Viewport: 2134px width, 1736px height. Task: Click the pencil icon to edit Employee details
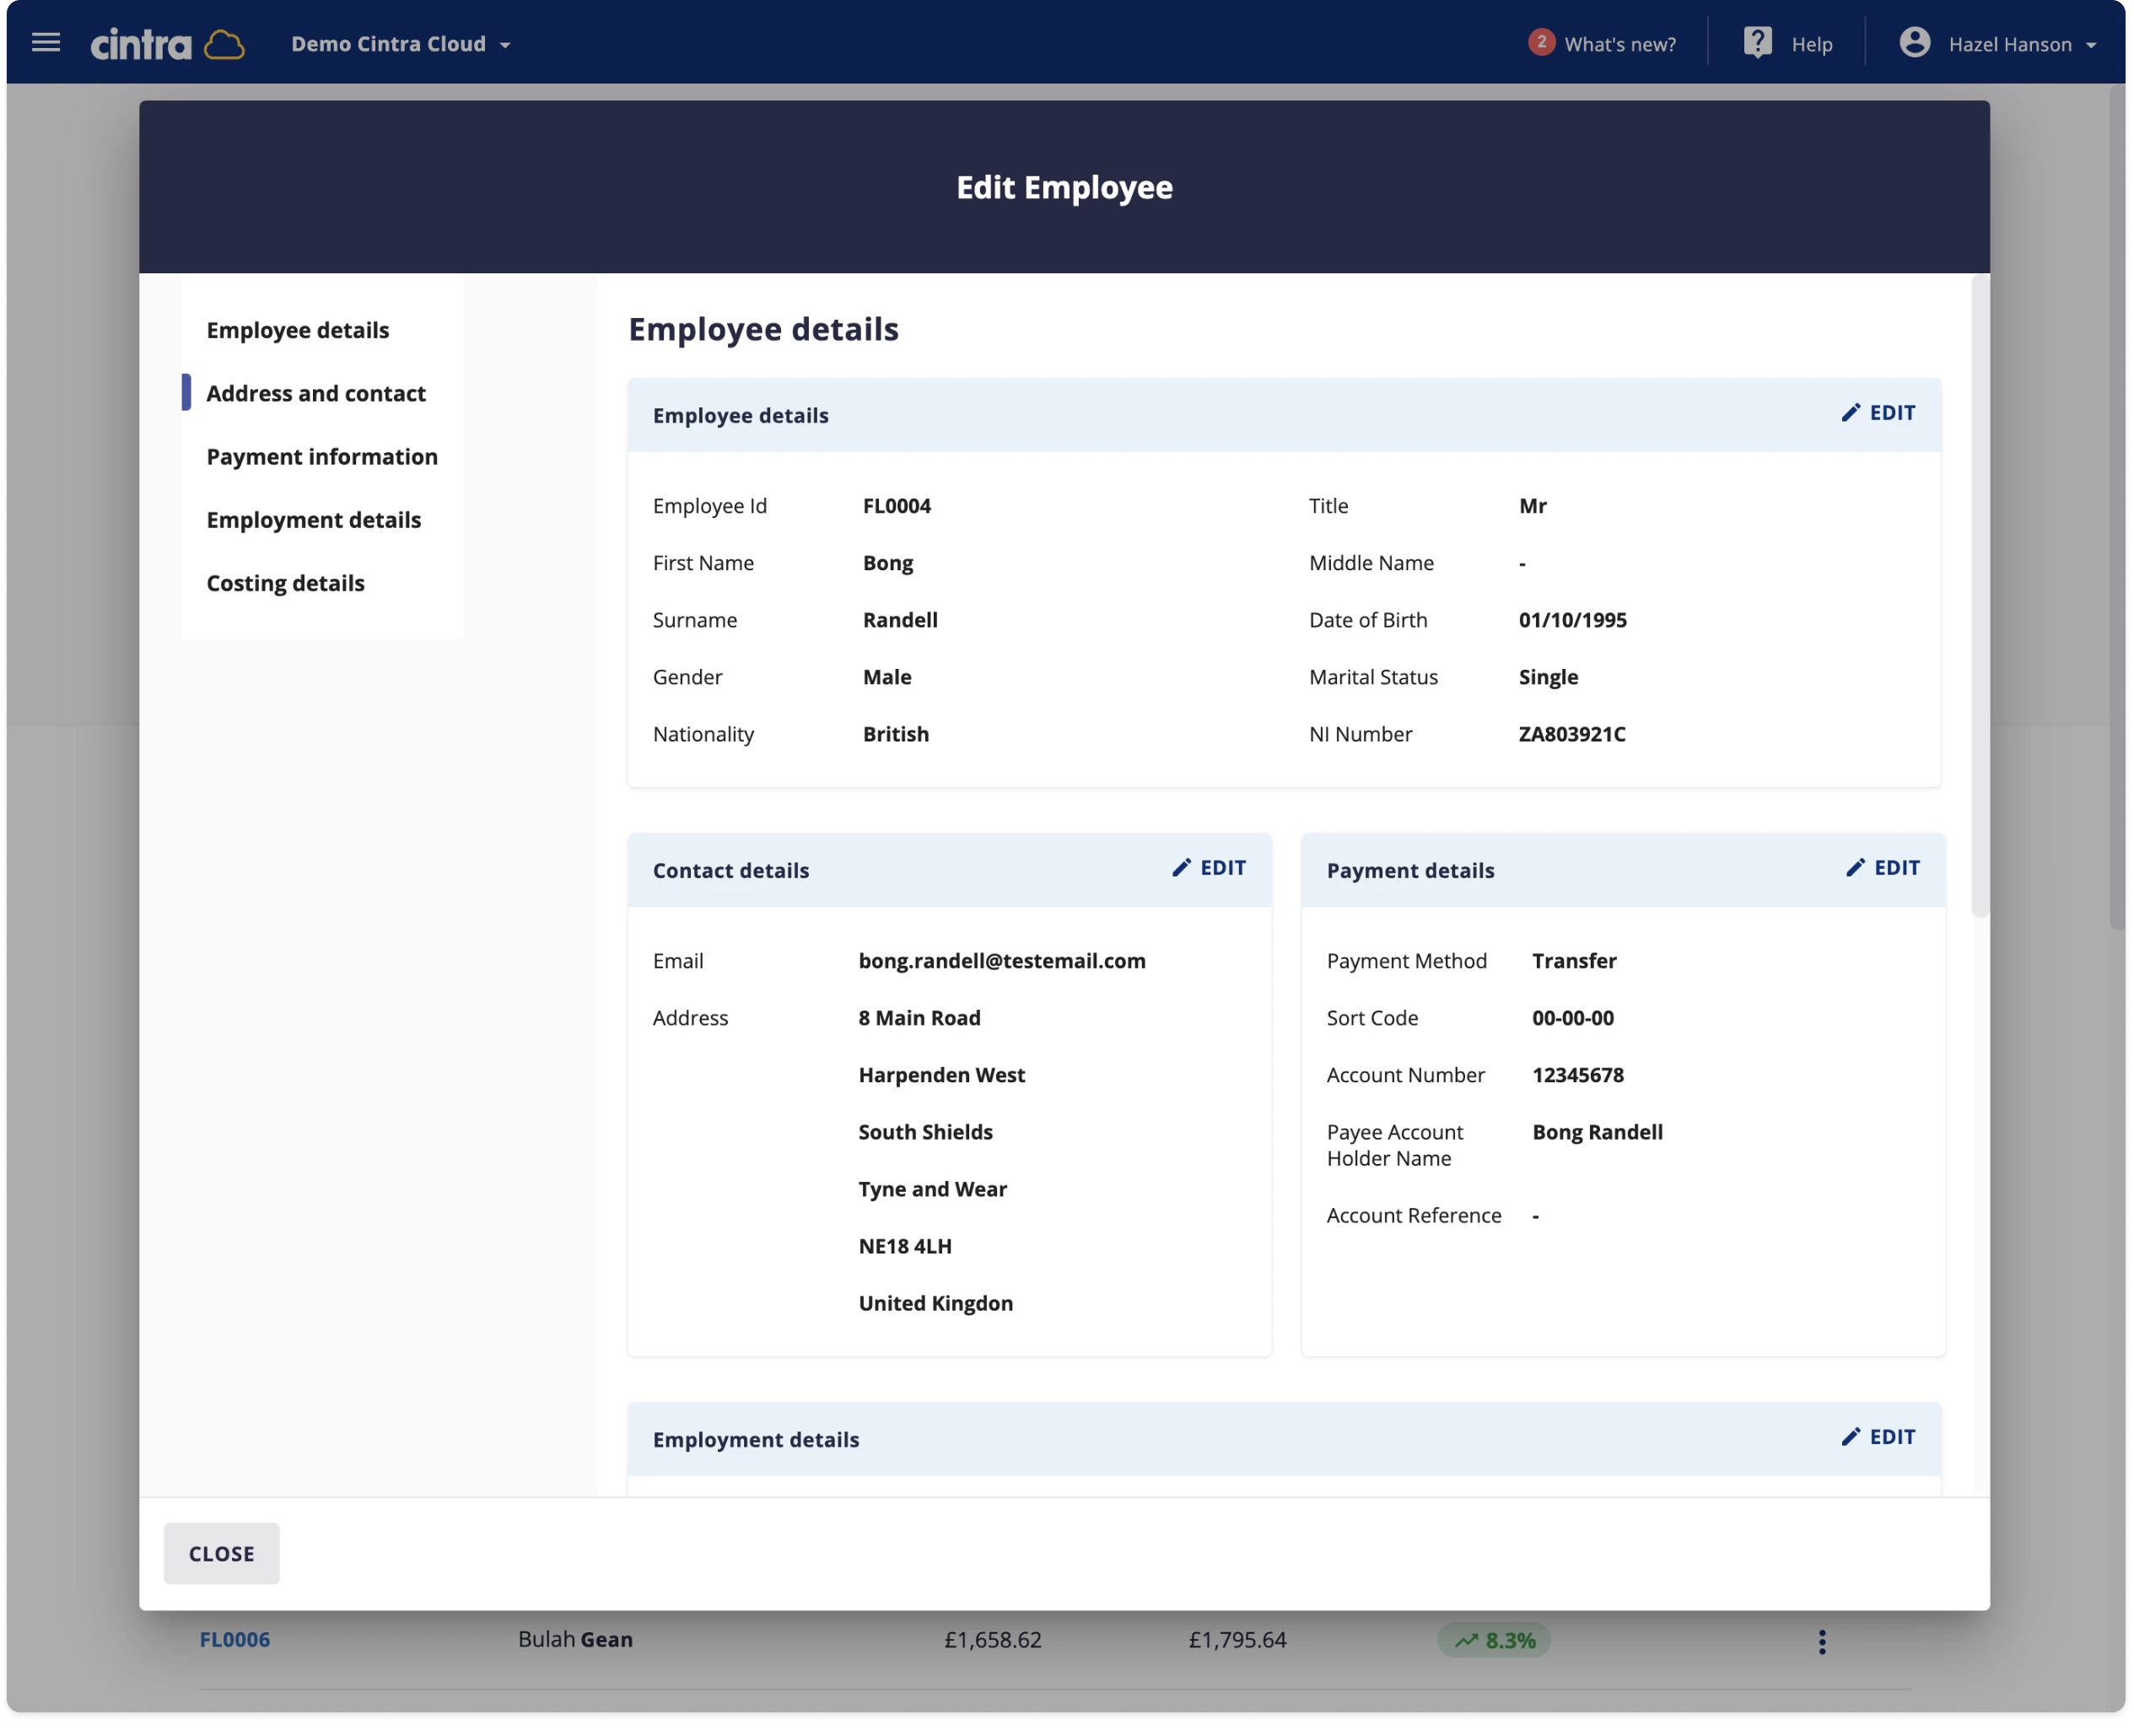pos(1851,413)
